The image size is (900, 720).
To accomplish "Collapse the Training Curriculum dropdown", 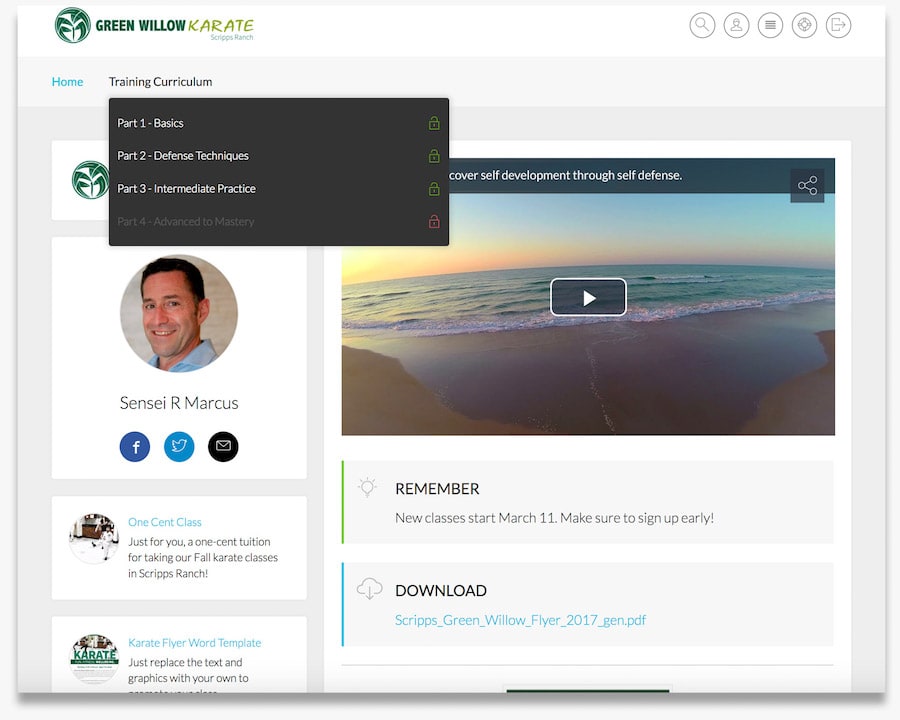I will pyautogui.click(x=160, y=82).
